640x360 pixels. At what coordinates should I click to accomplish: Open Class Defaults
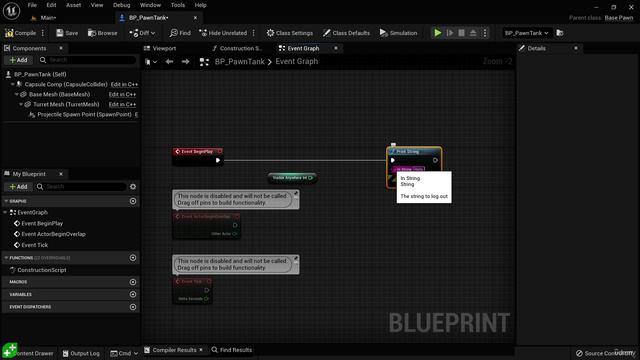346,33
